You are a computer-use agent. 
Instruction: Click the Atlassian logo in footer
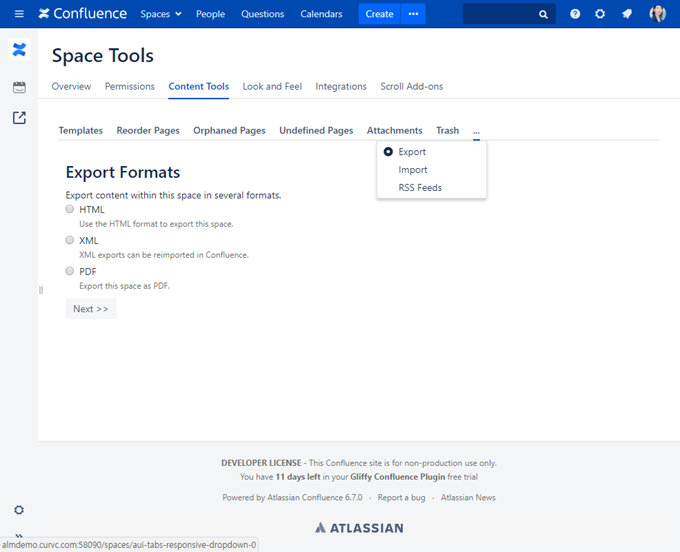pos(359,528)
